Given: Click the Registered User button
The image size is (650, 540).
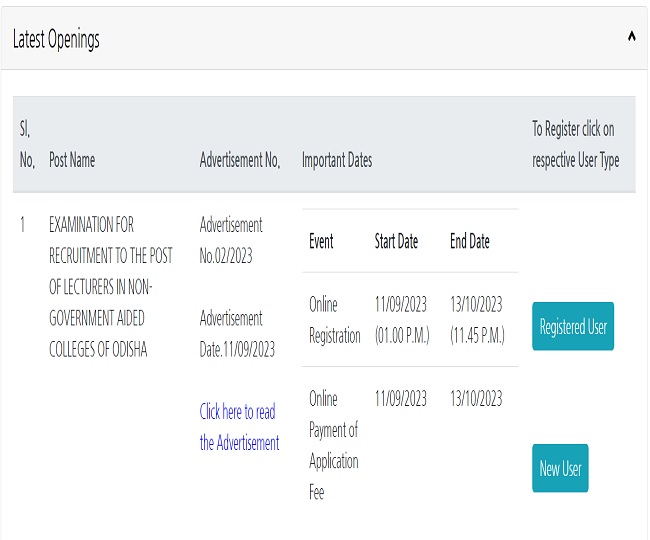Looking at the screenshot, I should (573, 327).
